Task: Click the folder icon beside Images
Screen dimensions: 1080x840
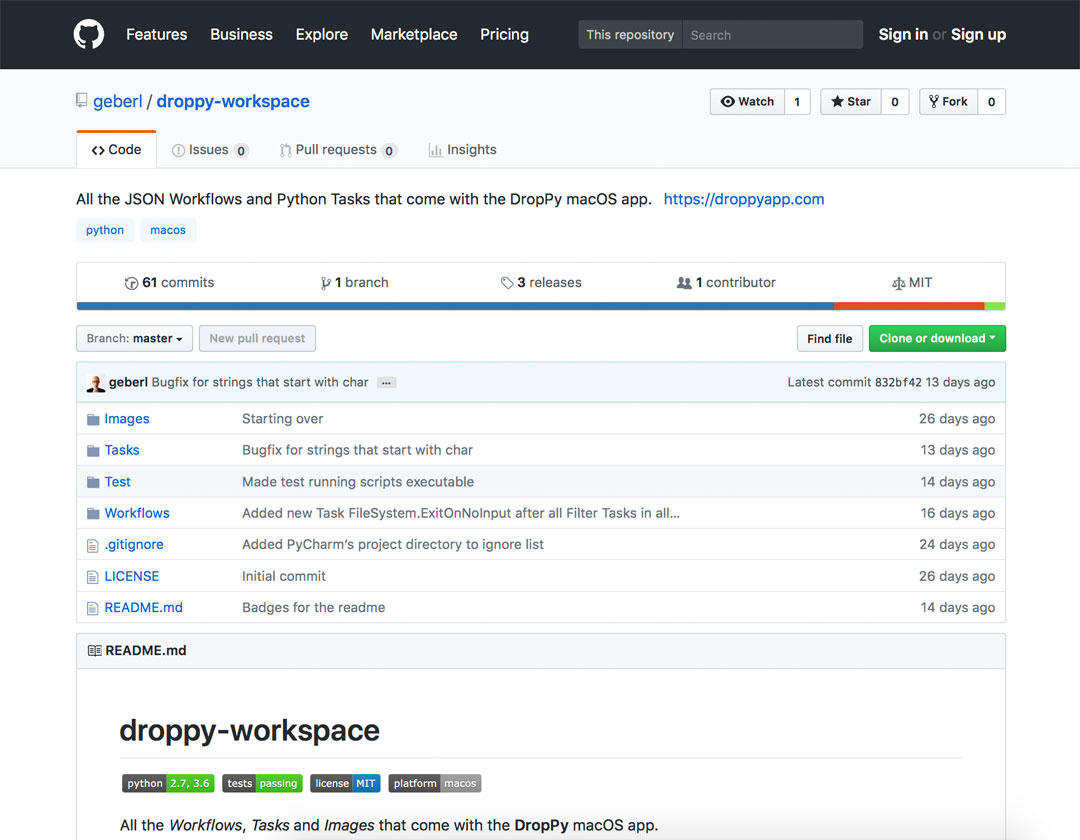Action: coord(93,419)
